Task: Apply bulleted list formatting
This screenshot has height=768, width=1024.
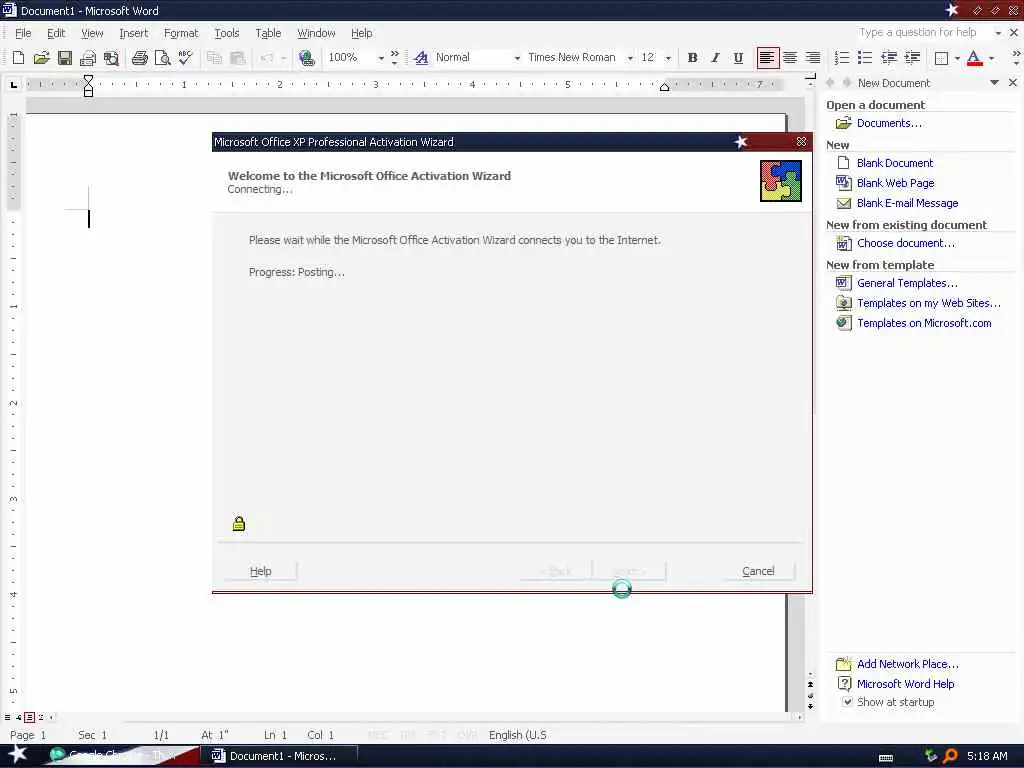Action: 865,57
